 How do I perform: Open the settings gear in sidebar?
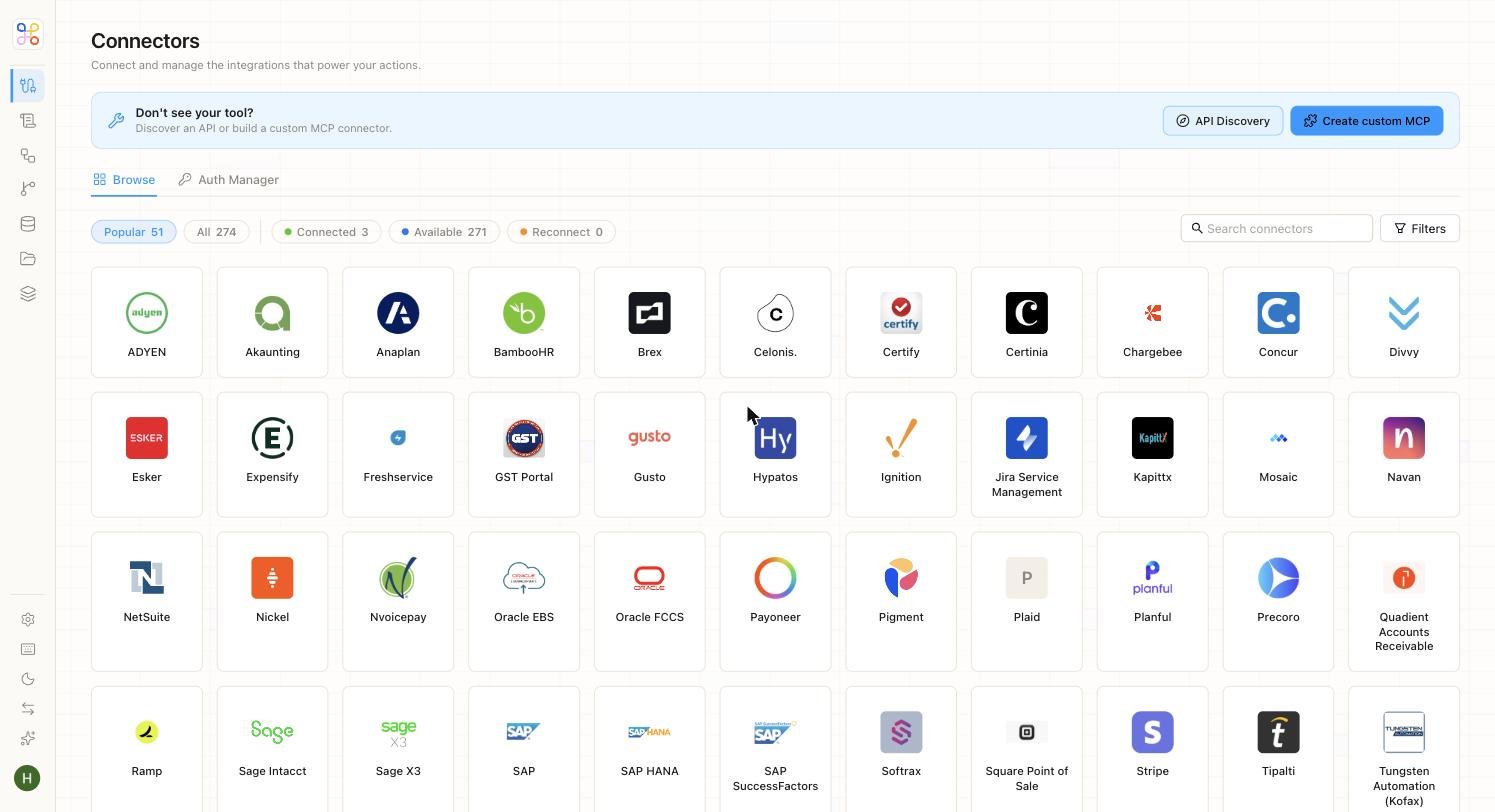28,620
